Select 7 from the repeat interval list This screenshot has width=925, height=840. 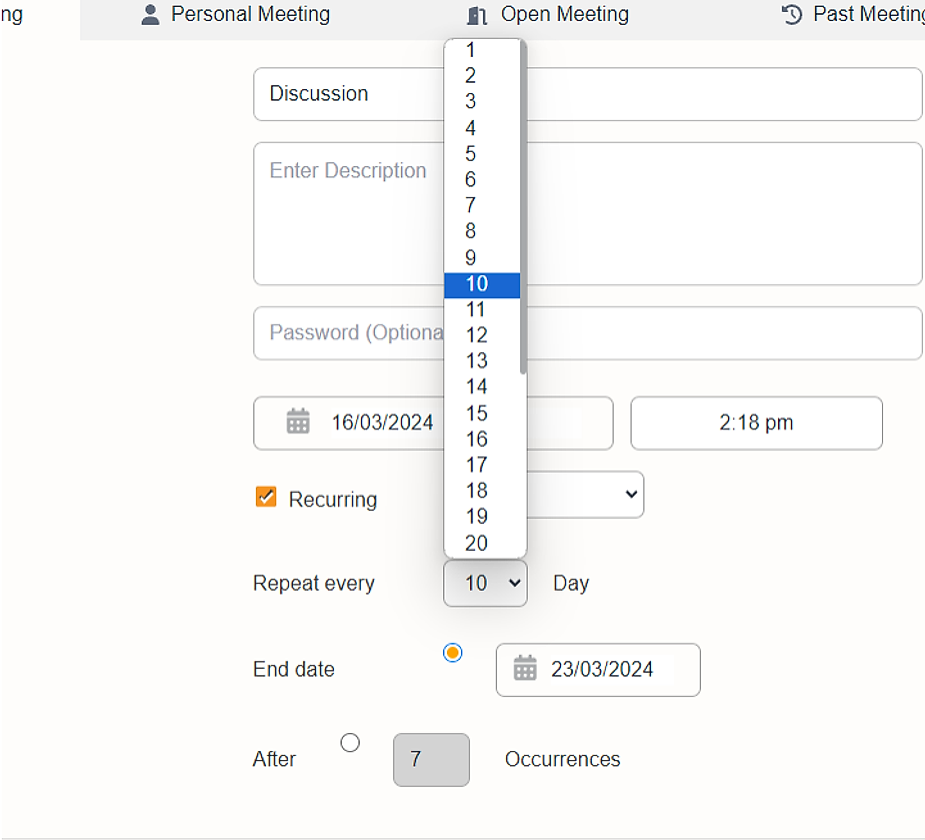click(482, 205)
